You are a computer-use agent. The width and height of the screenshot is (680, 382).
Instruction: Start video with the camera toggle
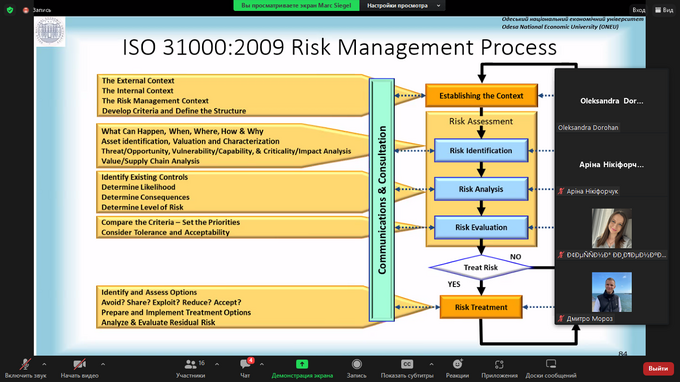79,364
